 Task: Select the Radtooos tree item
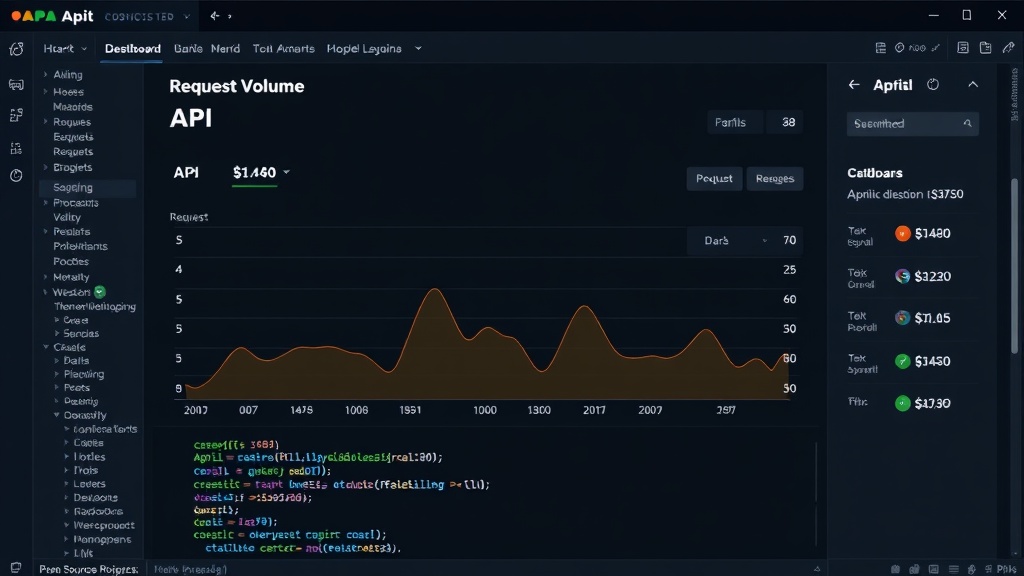98,511
